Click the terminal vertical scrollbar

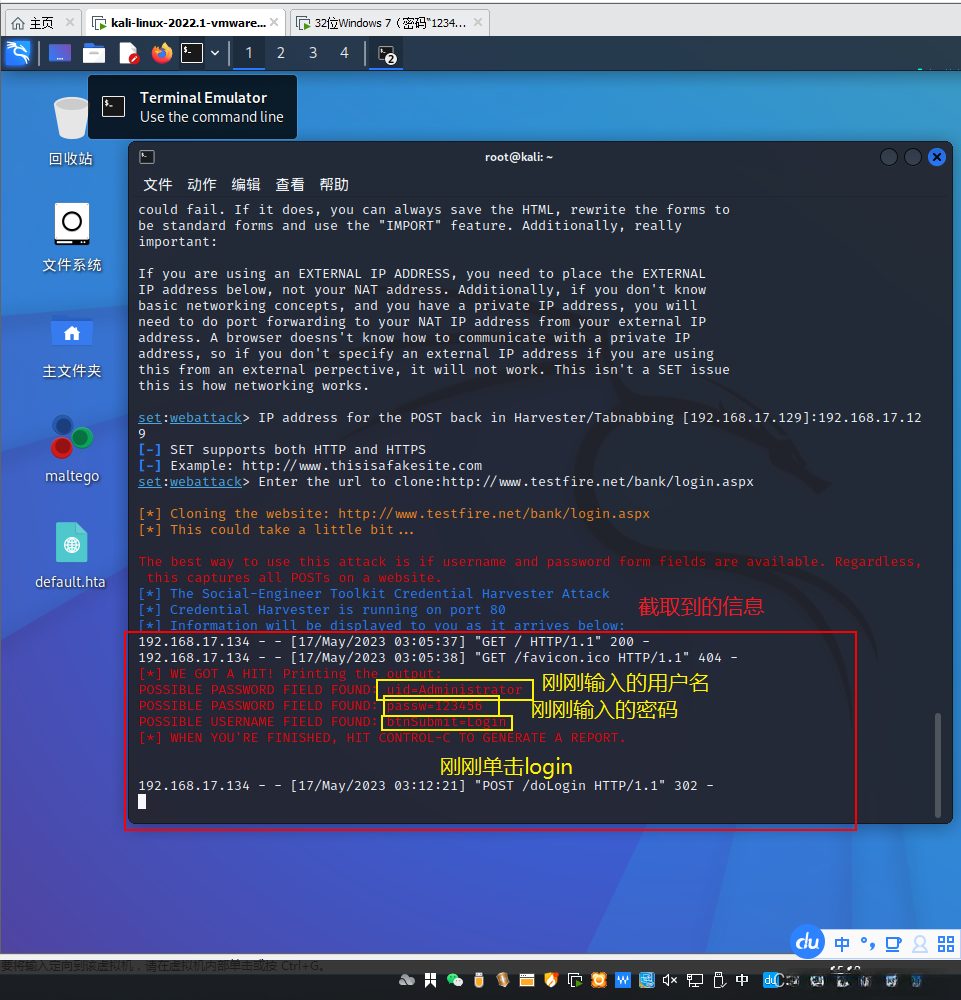click(937, 765)
